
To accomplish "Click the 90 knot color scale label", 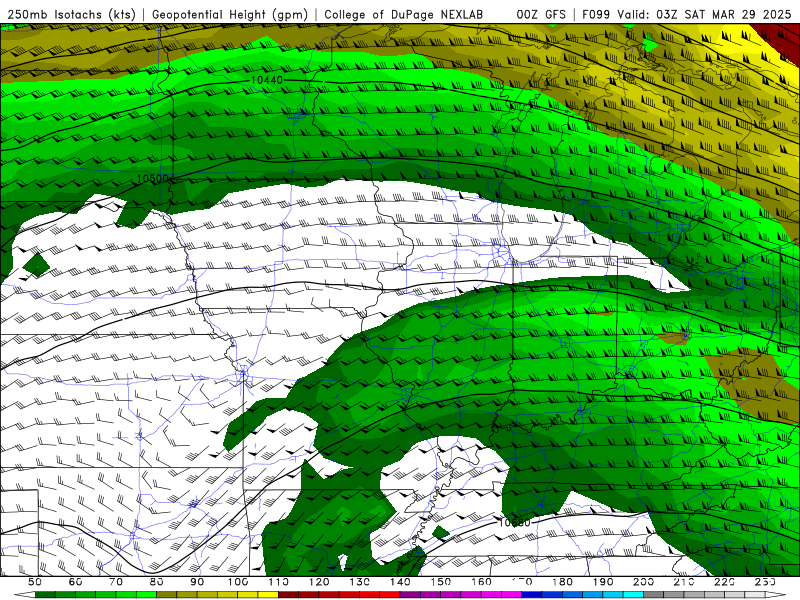I will click(197, 582).
